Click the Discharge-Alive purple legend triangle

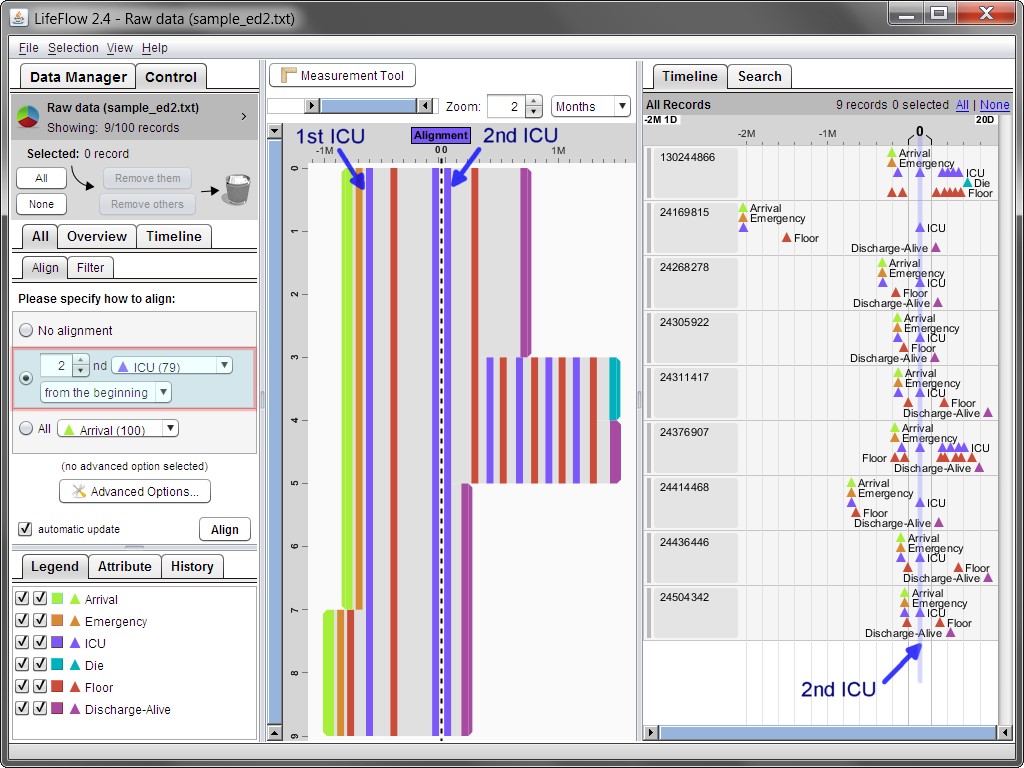[75, 709]
